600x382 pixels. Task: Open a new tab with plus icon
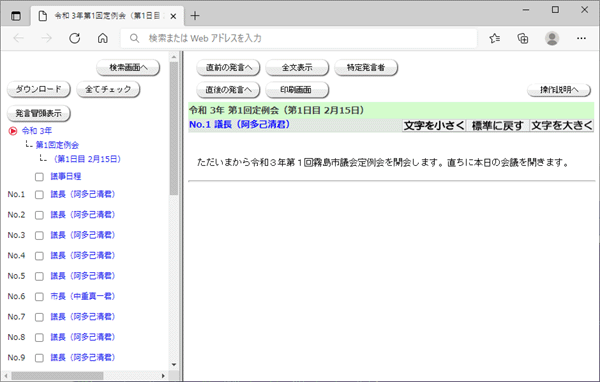point(195,16)
